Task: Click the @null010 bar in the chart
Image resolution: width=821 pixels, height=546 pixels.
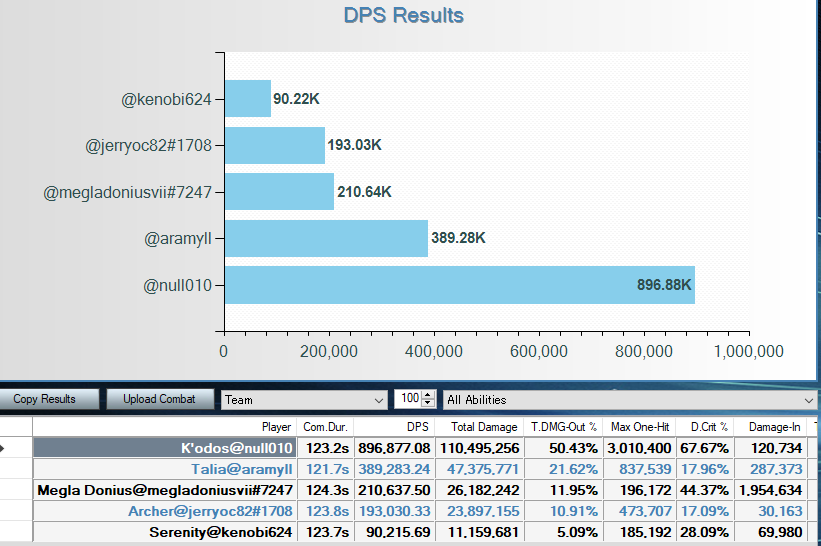Action: (459, 285)
